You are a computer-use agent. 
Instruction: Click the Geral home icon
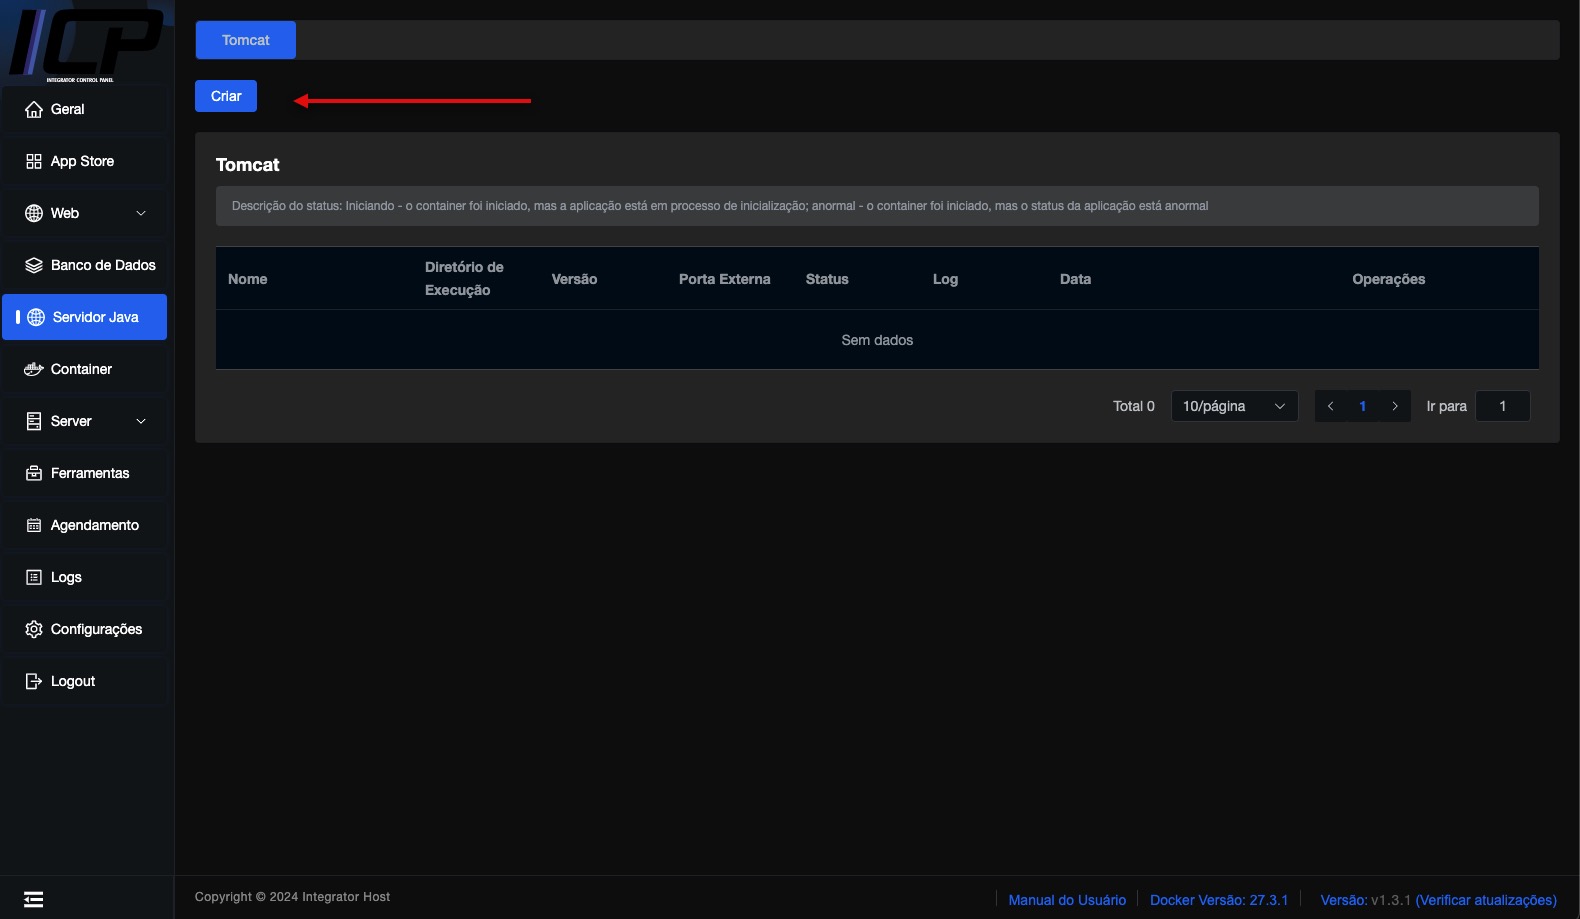34,110
